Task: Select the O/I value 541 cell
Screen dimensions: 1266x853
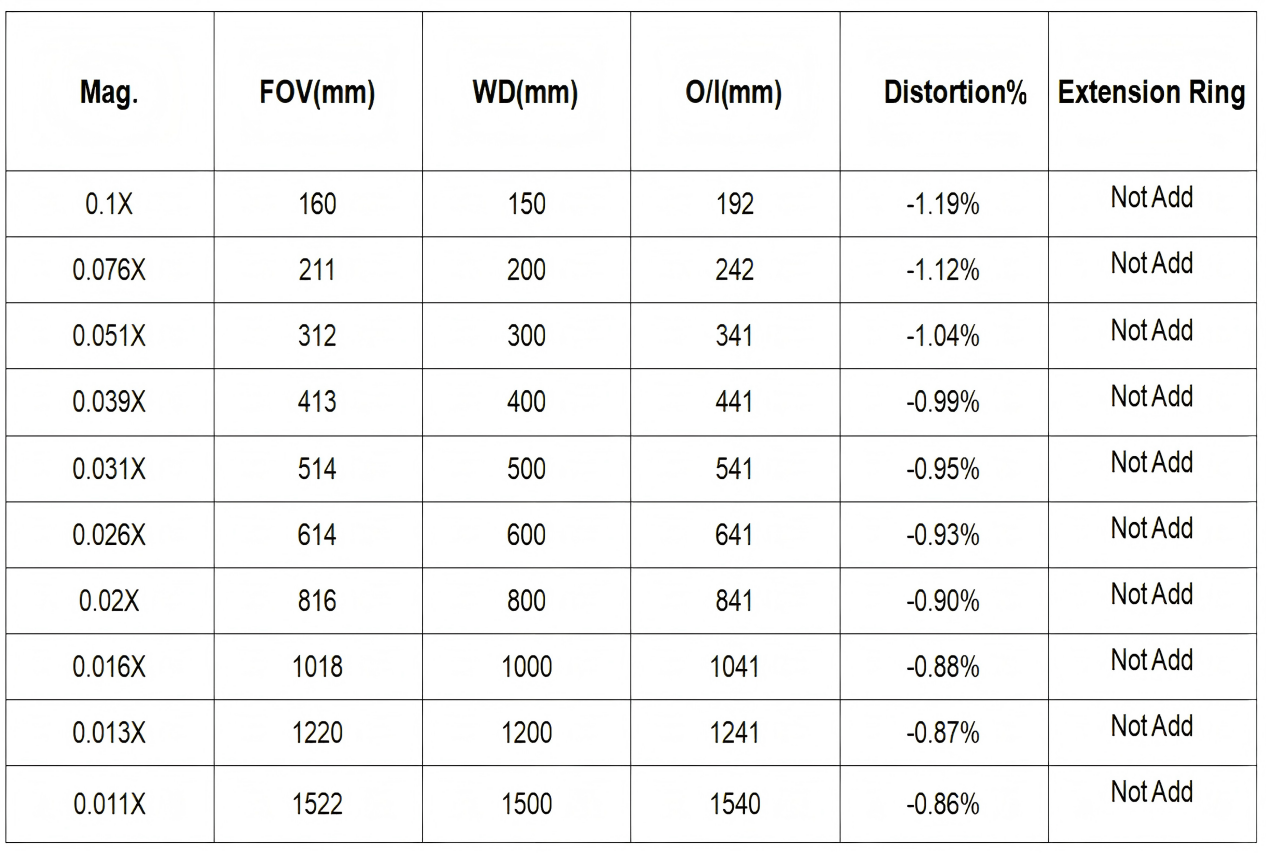Action: coord(735,469)
